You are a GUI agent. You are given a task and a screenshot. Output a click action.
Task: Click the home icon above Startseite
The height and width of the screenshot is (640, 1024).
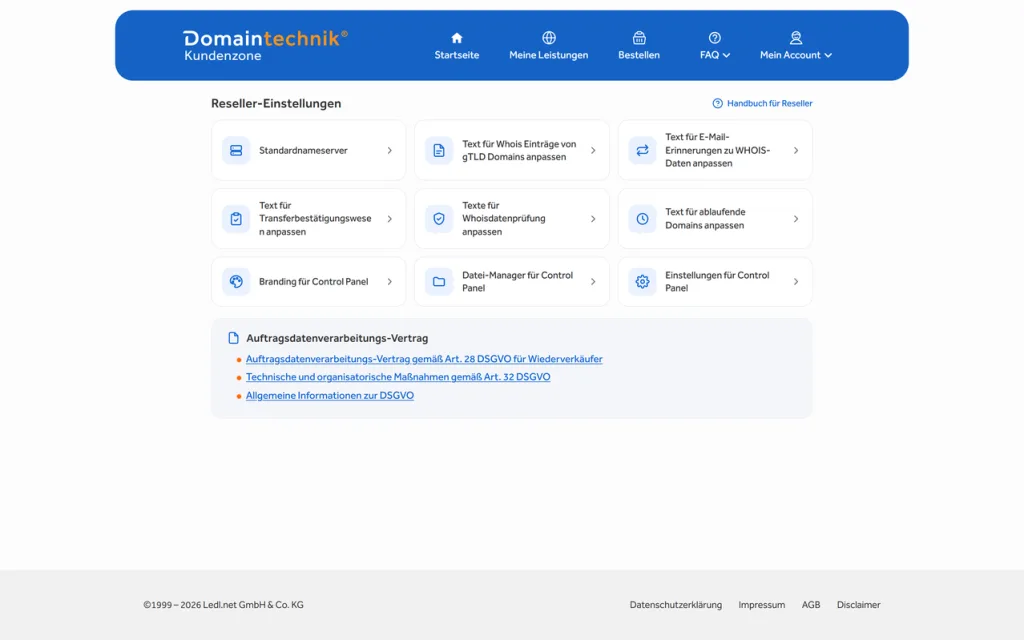(x=457, y=38)
